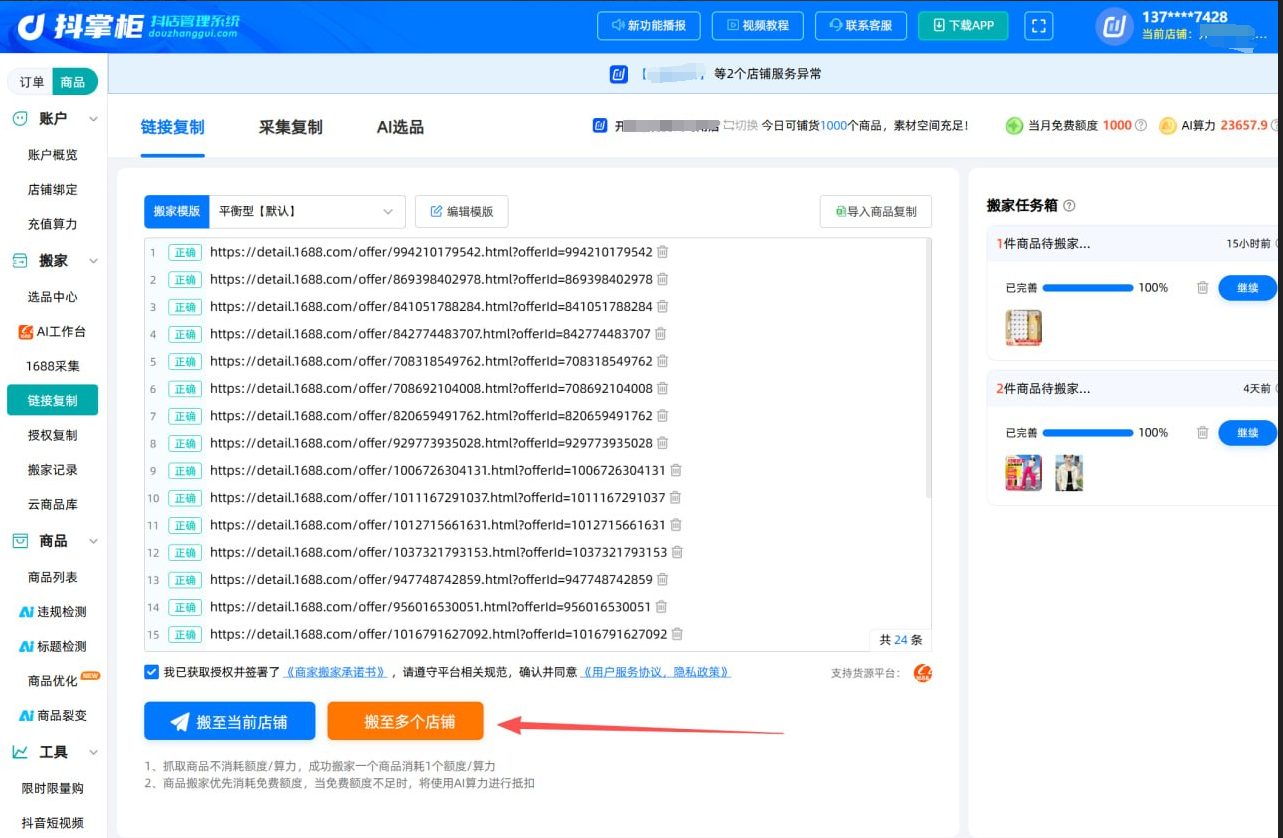1283x838 pixels.
Task: Click 切换 to switch store
Action: pyautogui.click(x=740, y=126)
